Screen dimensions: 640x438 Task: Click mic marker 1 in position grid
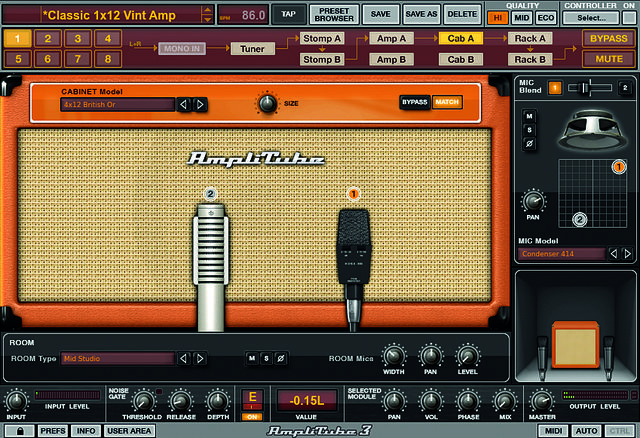(x=619, y=167)
